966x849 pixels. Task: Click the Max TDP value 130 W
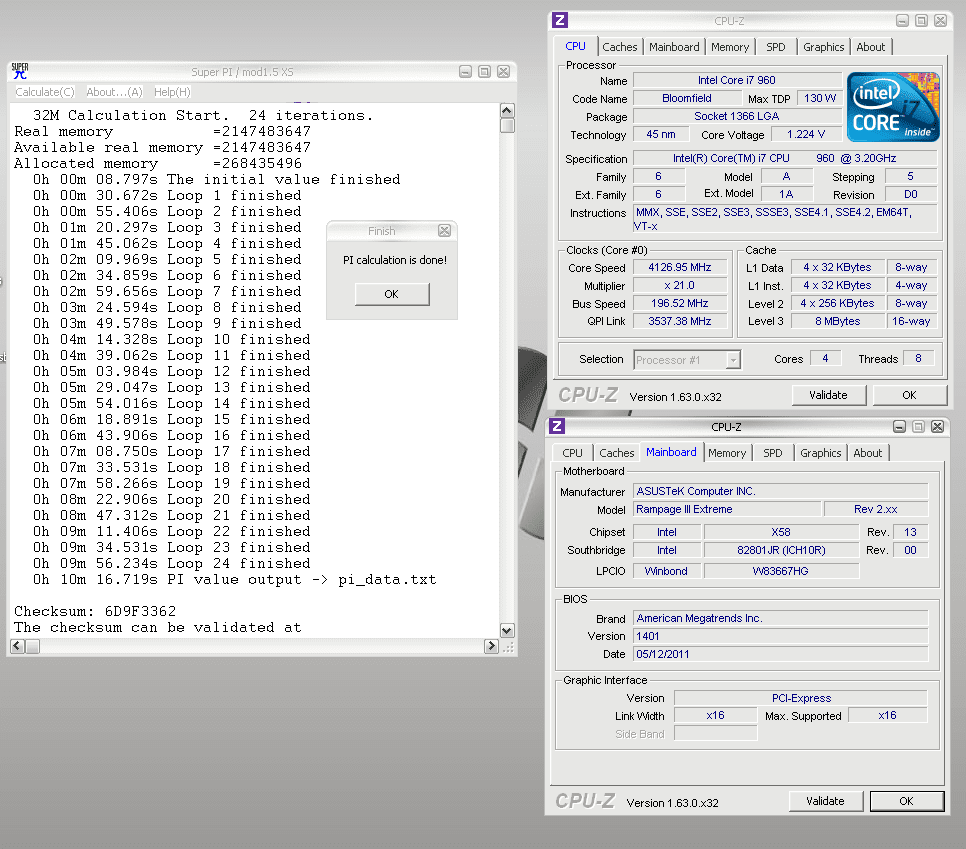819,98
